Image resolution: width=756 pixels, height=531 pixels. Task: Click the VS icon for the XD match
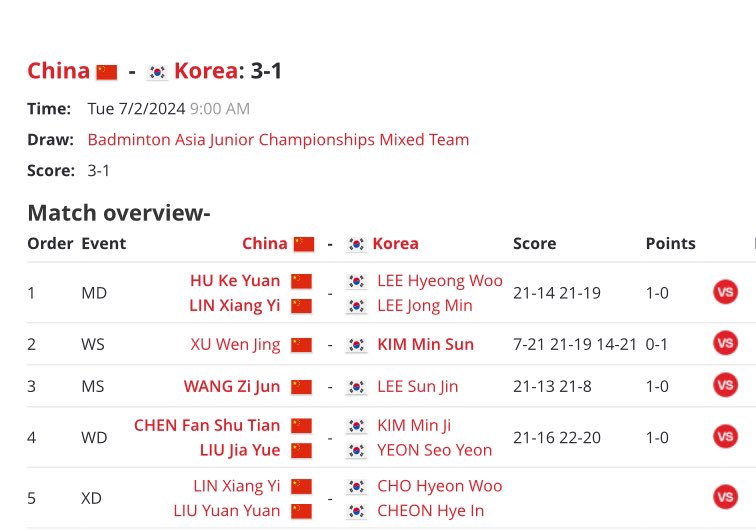(725, 497)
